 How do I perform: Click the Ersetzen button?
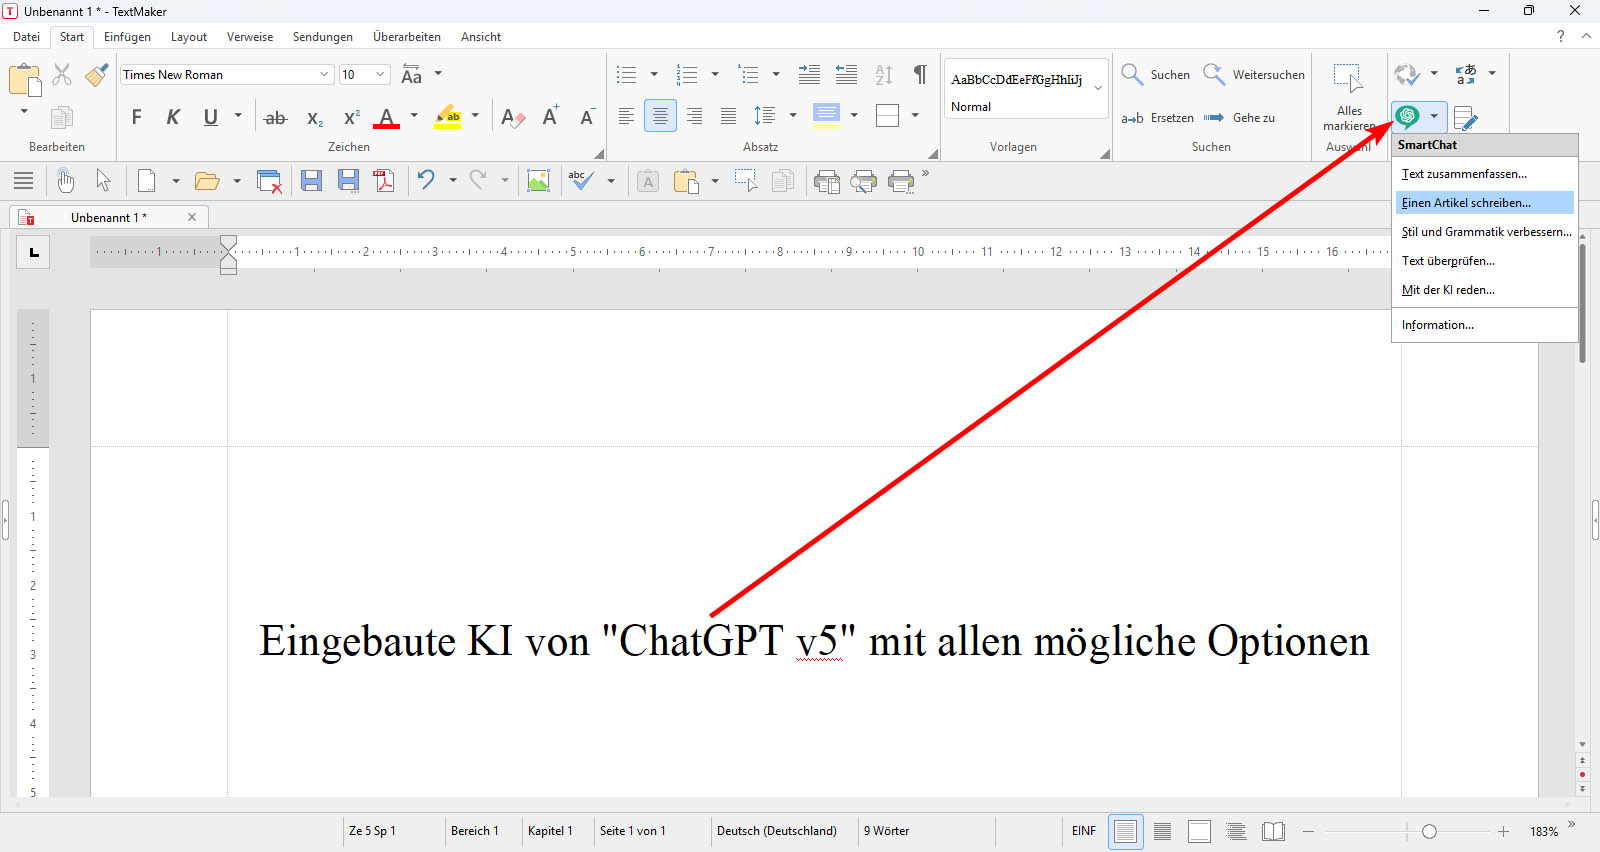click(x=1158, y=118)
